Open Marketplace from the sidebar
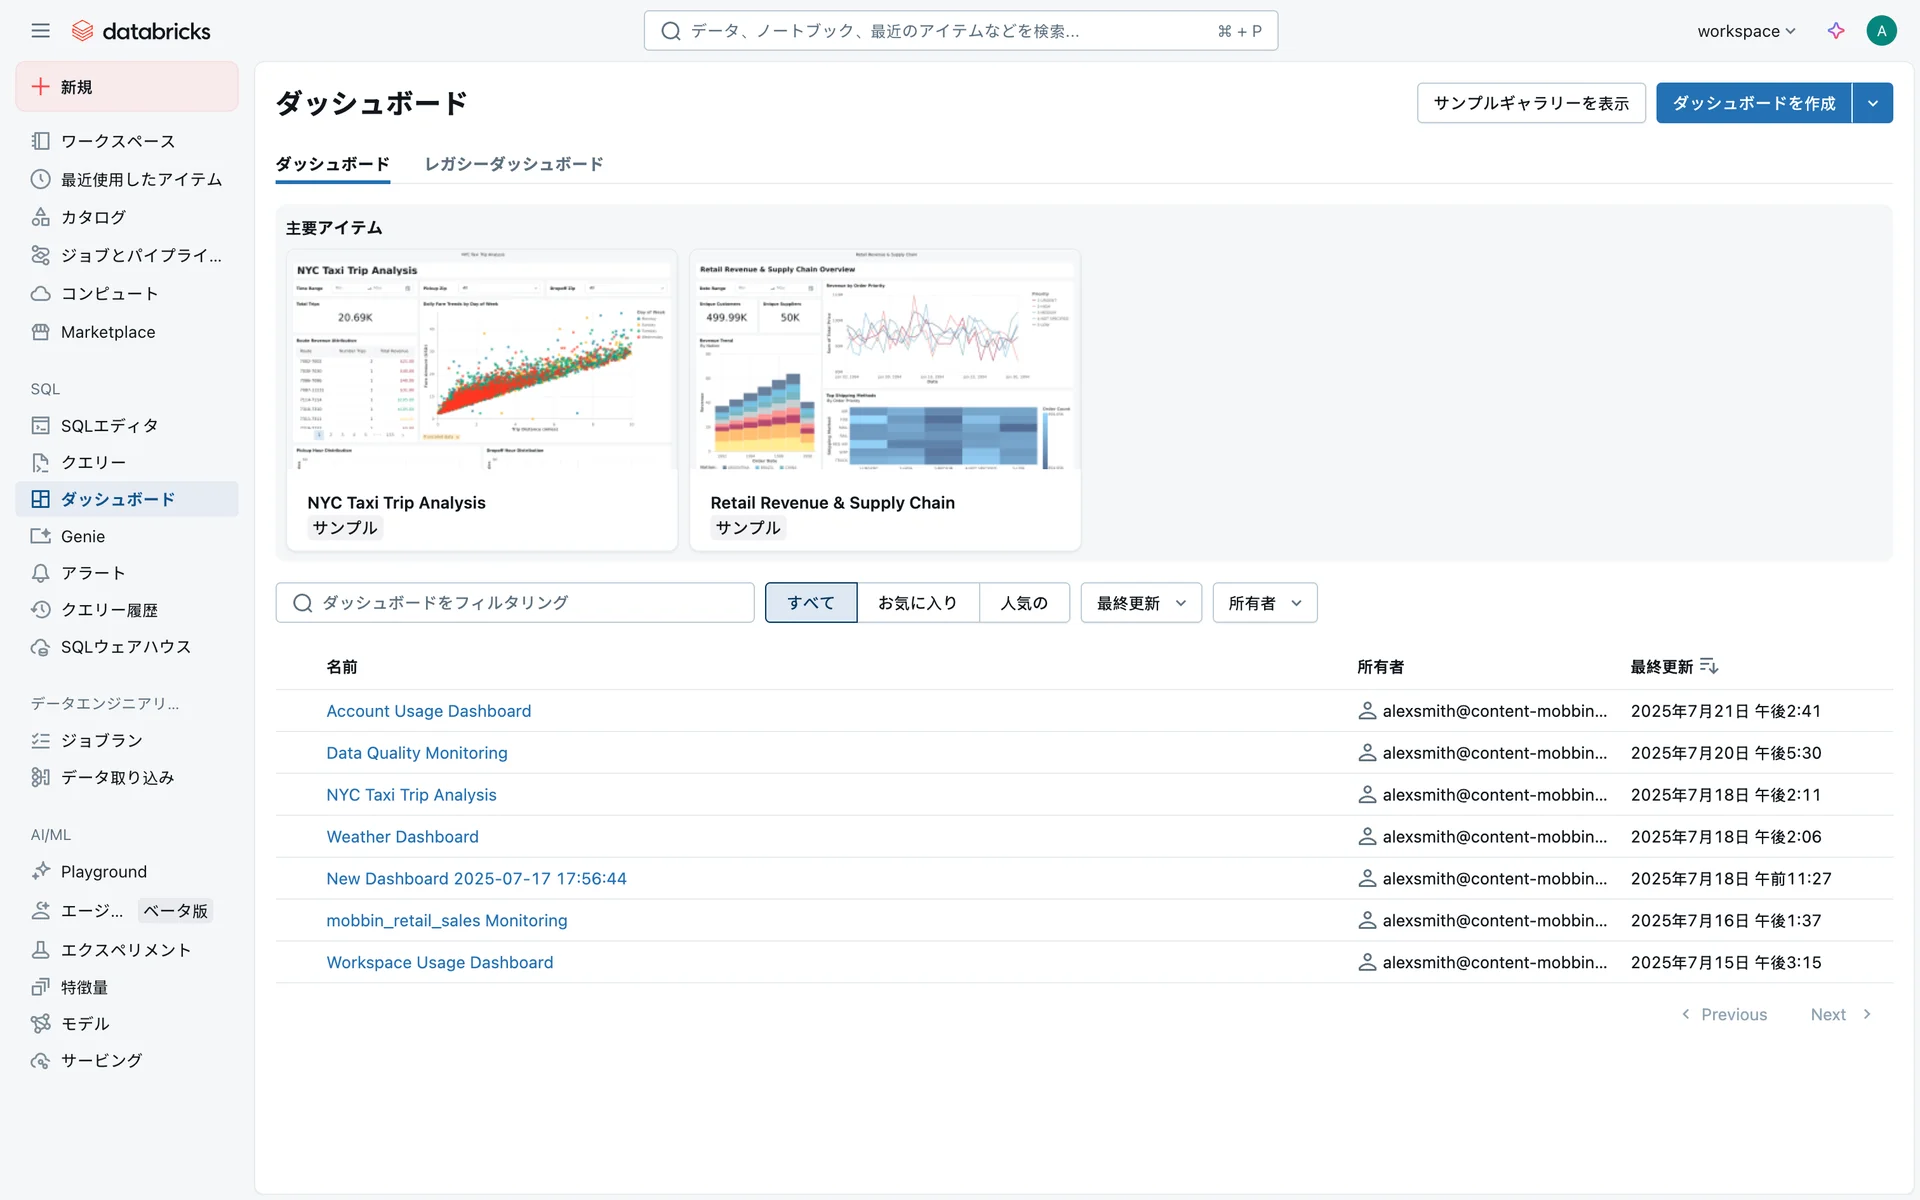Image resolution: width=1920 pixels, height=1200 pixels. [x=107, y=332]
